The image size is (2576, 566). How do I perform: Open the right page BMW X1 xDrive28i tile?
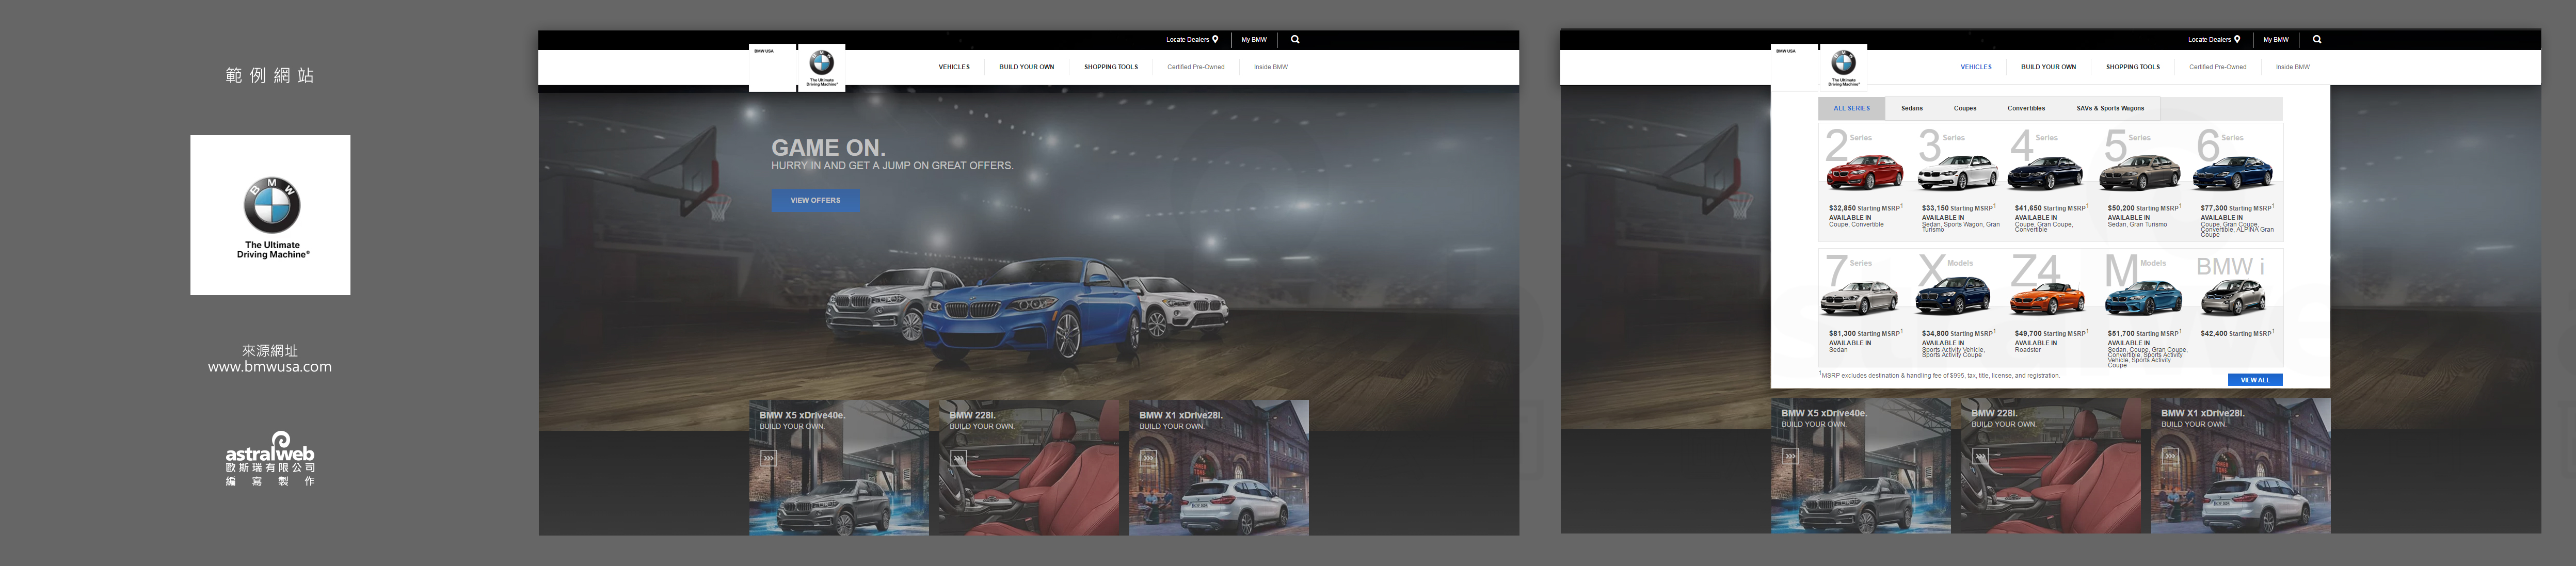tap(2241, 466)
